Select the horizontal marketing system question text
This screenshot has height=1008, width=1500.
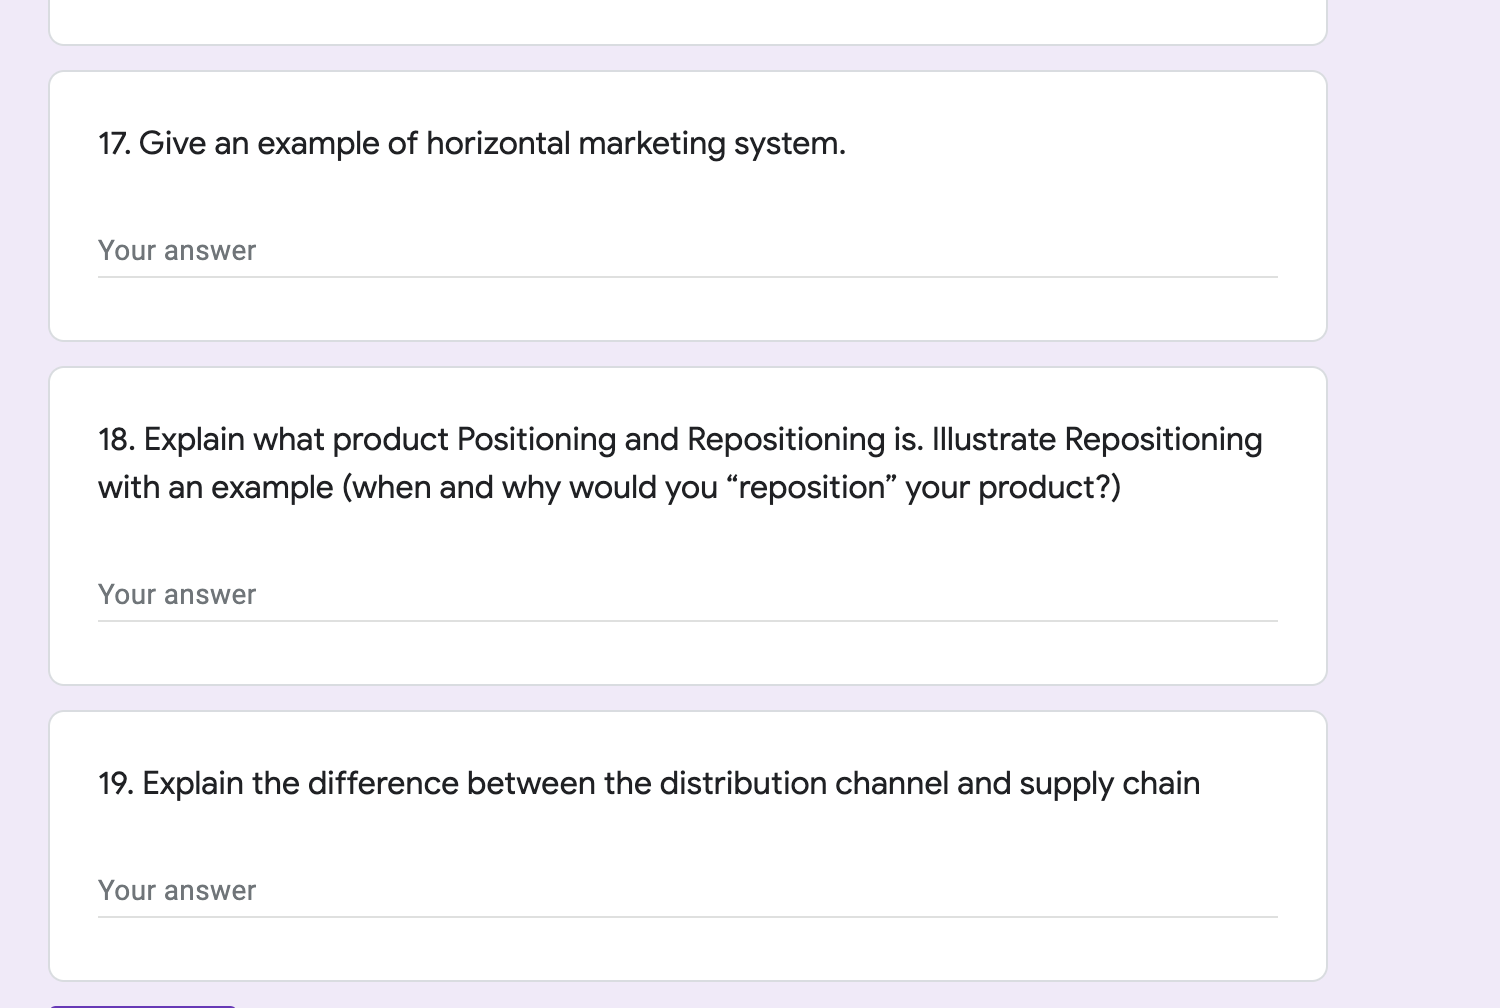pyautogui.click(x=472, y=144)
